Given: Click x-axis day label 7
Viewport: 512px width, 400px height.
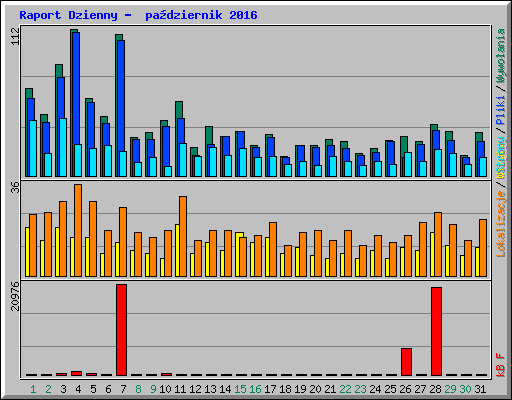Looking at the screenshot, I should click(x=123, y=389).
